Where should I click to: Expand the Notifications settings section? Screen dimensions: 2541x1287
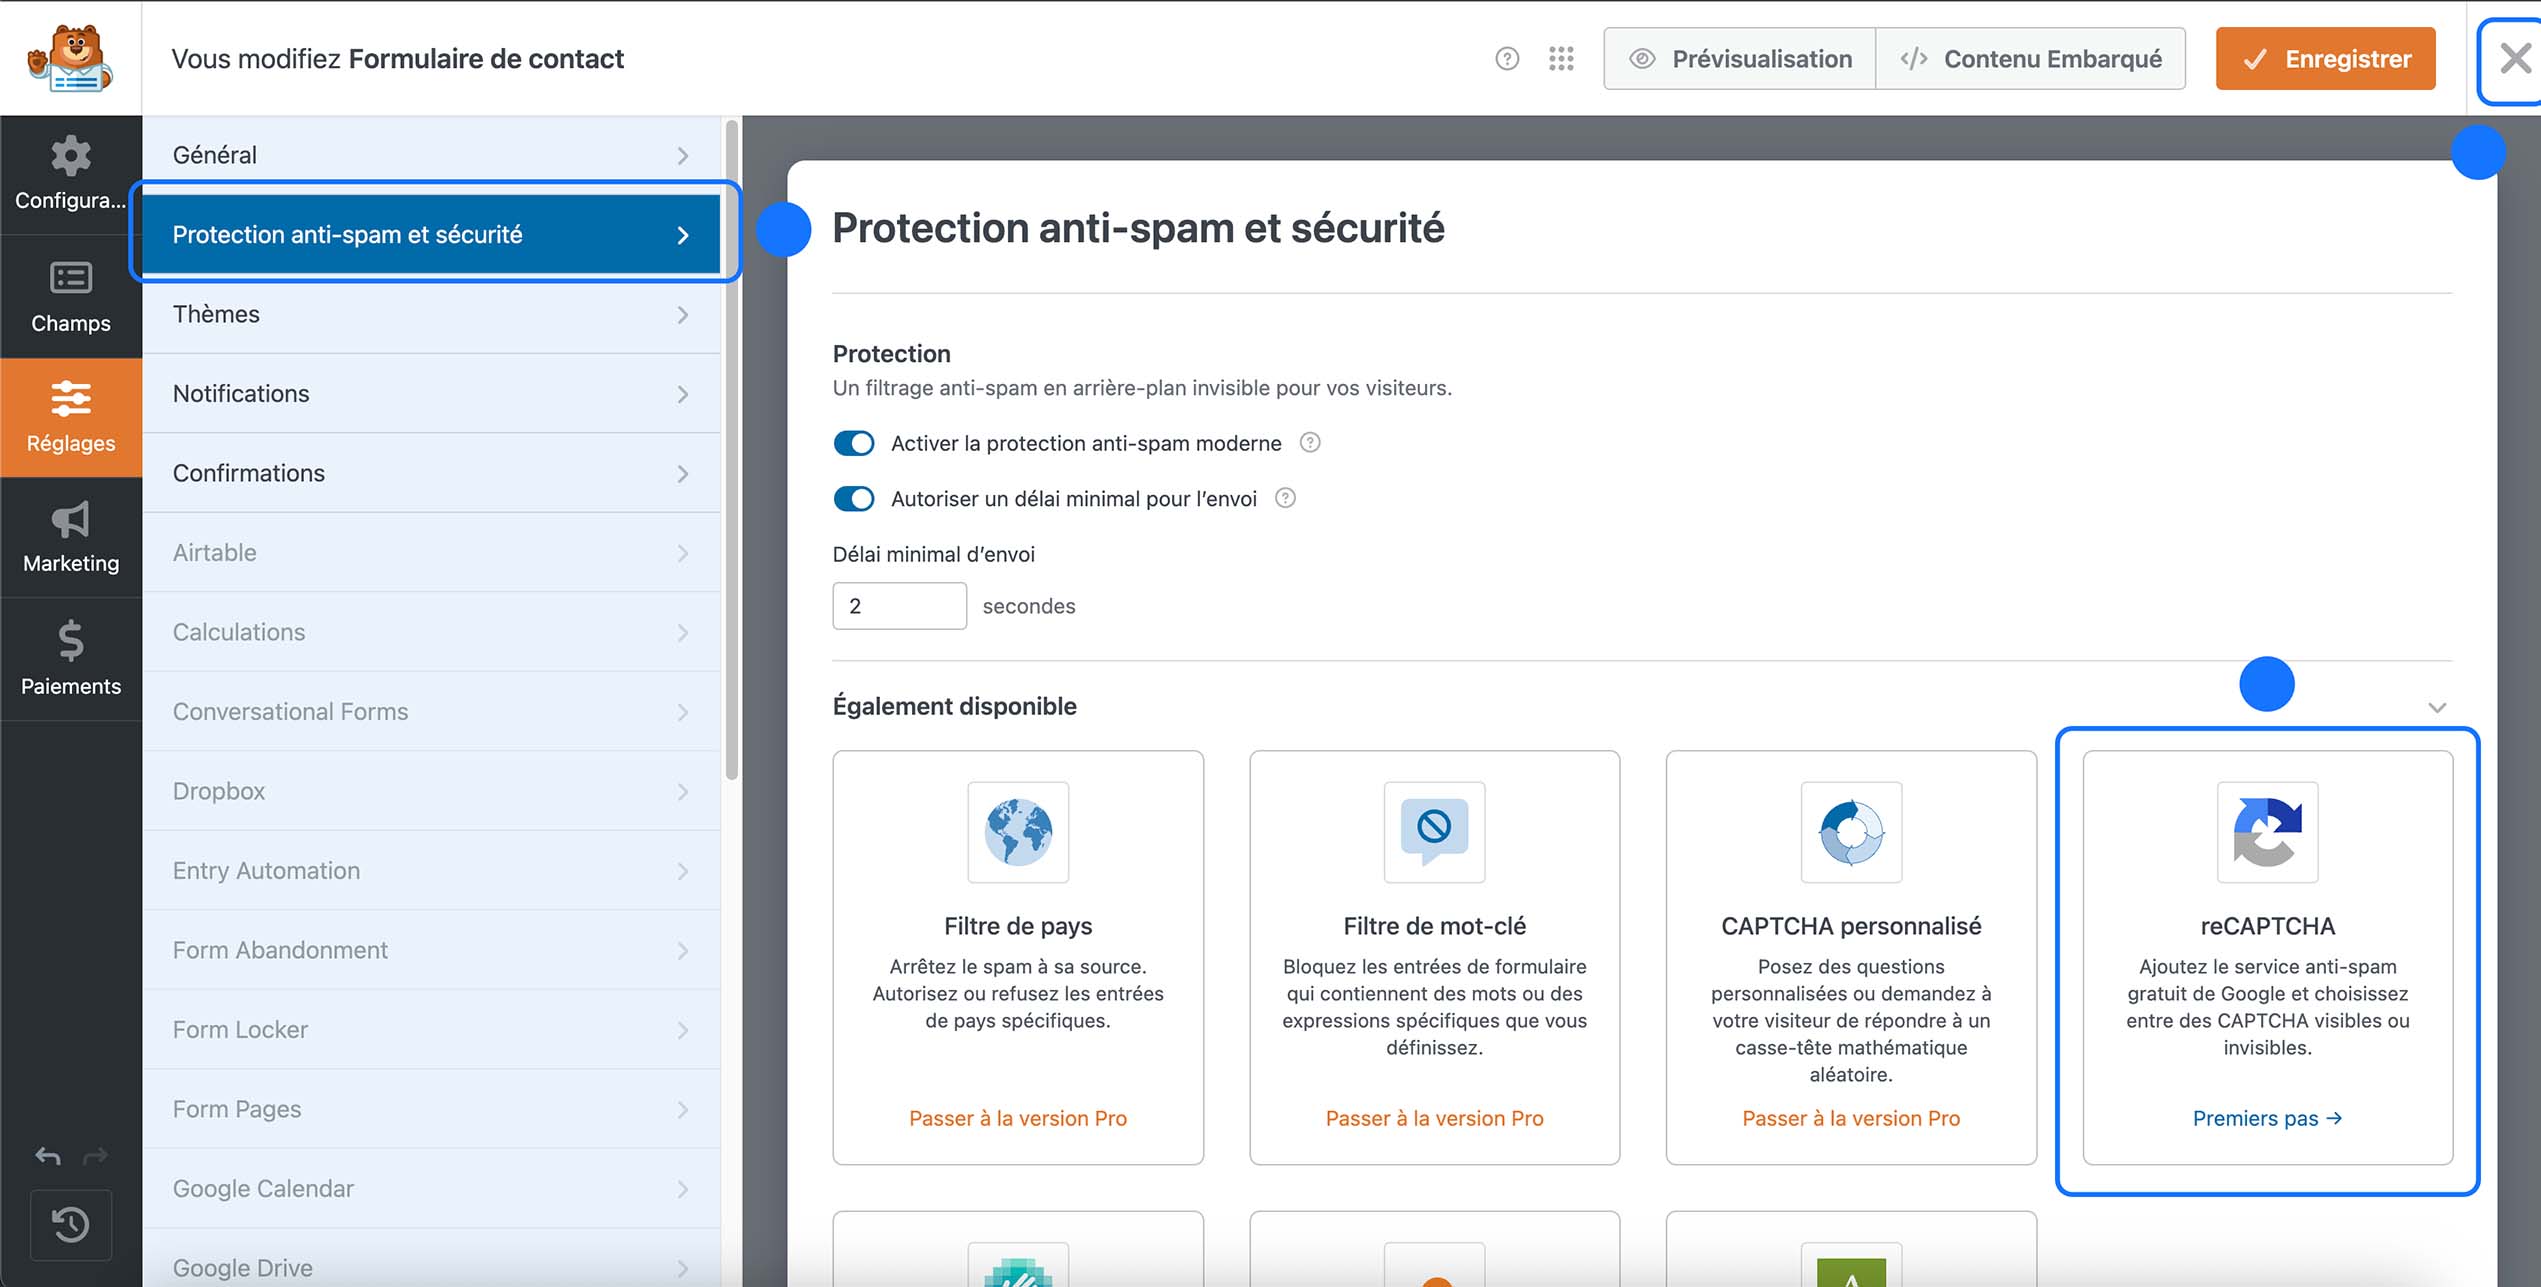coord(431,393)
